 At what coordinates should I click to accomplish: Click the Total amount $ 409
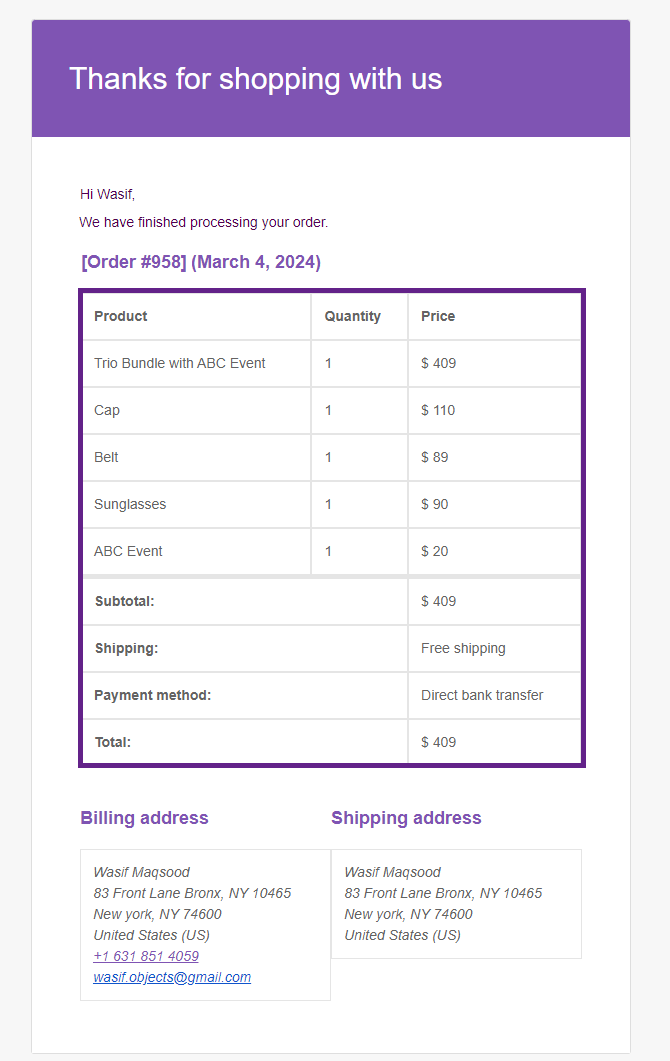(x=439, y=742)
